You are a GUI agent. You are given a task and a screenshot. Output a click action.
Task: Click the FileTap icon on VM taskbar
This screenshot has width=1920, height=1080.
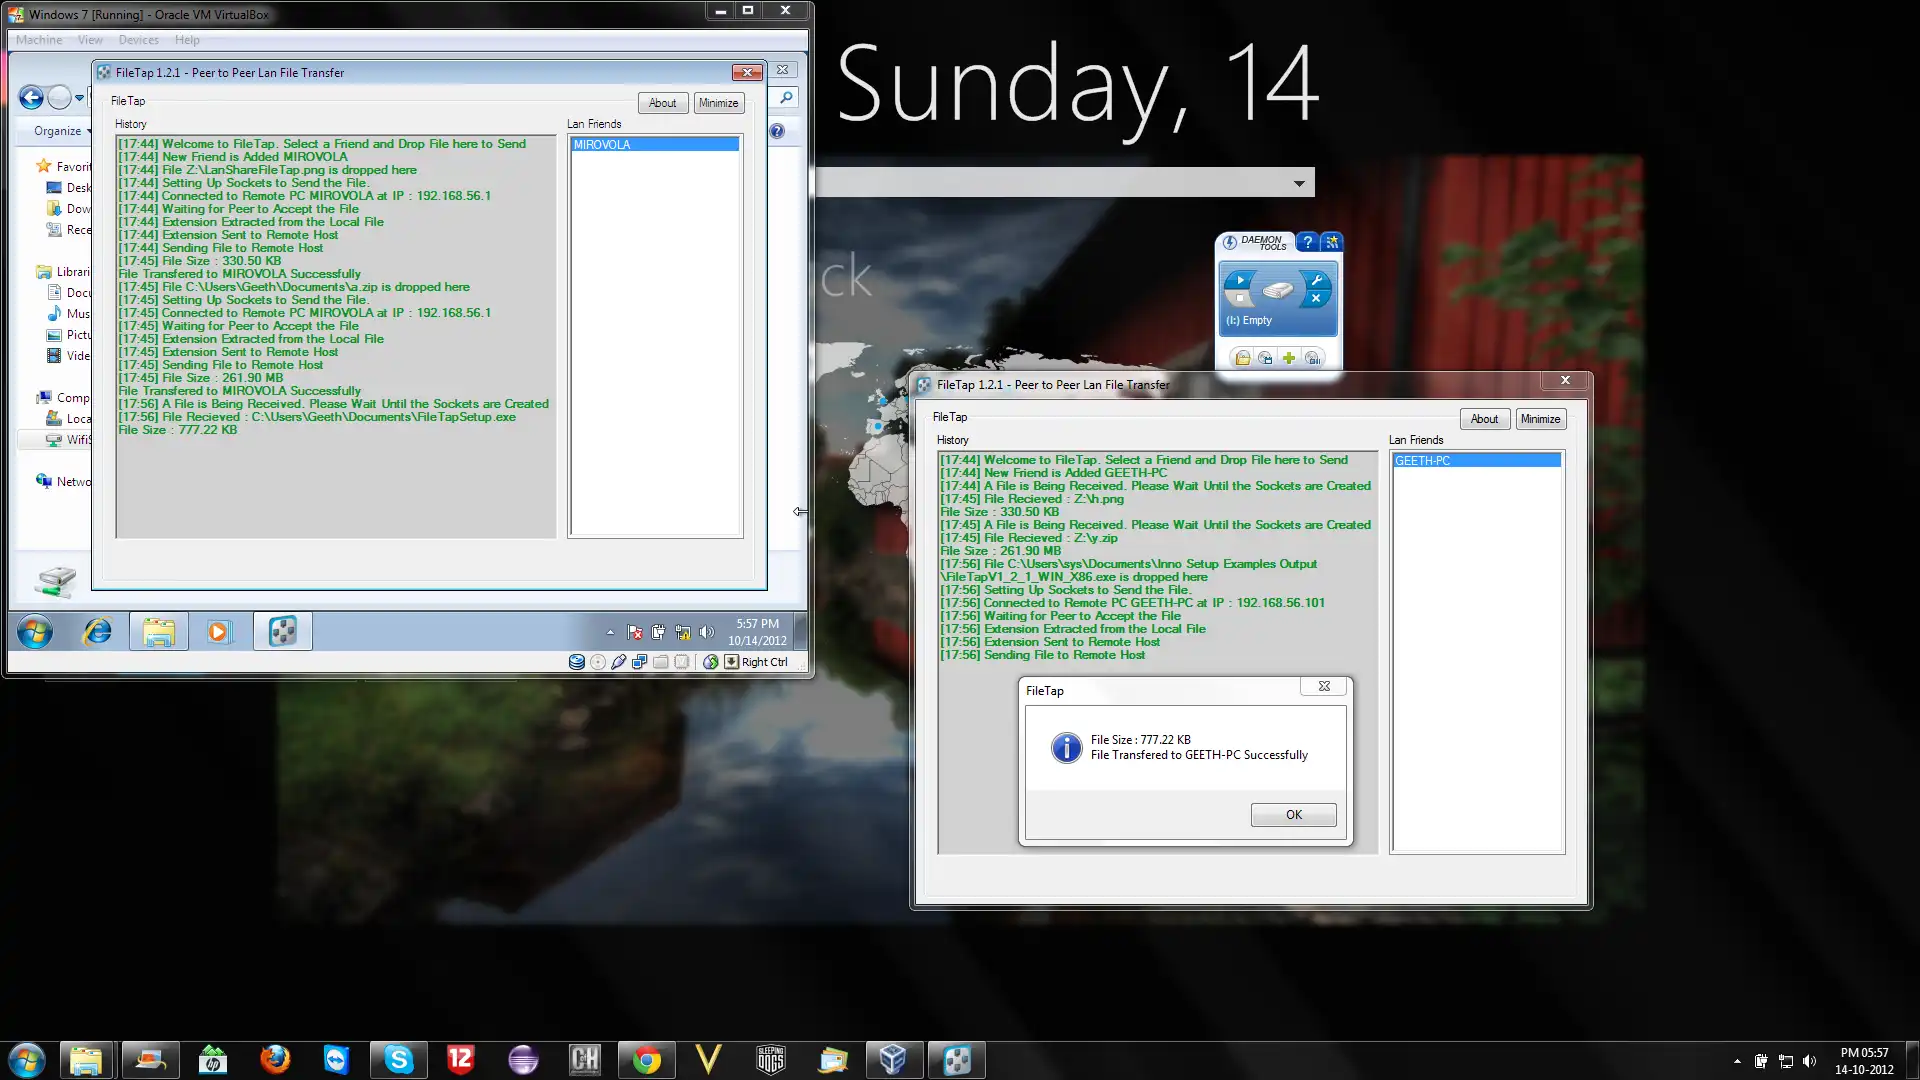pyautogui.click(x=283, y=632)
